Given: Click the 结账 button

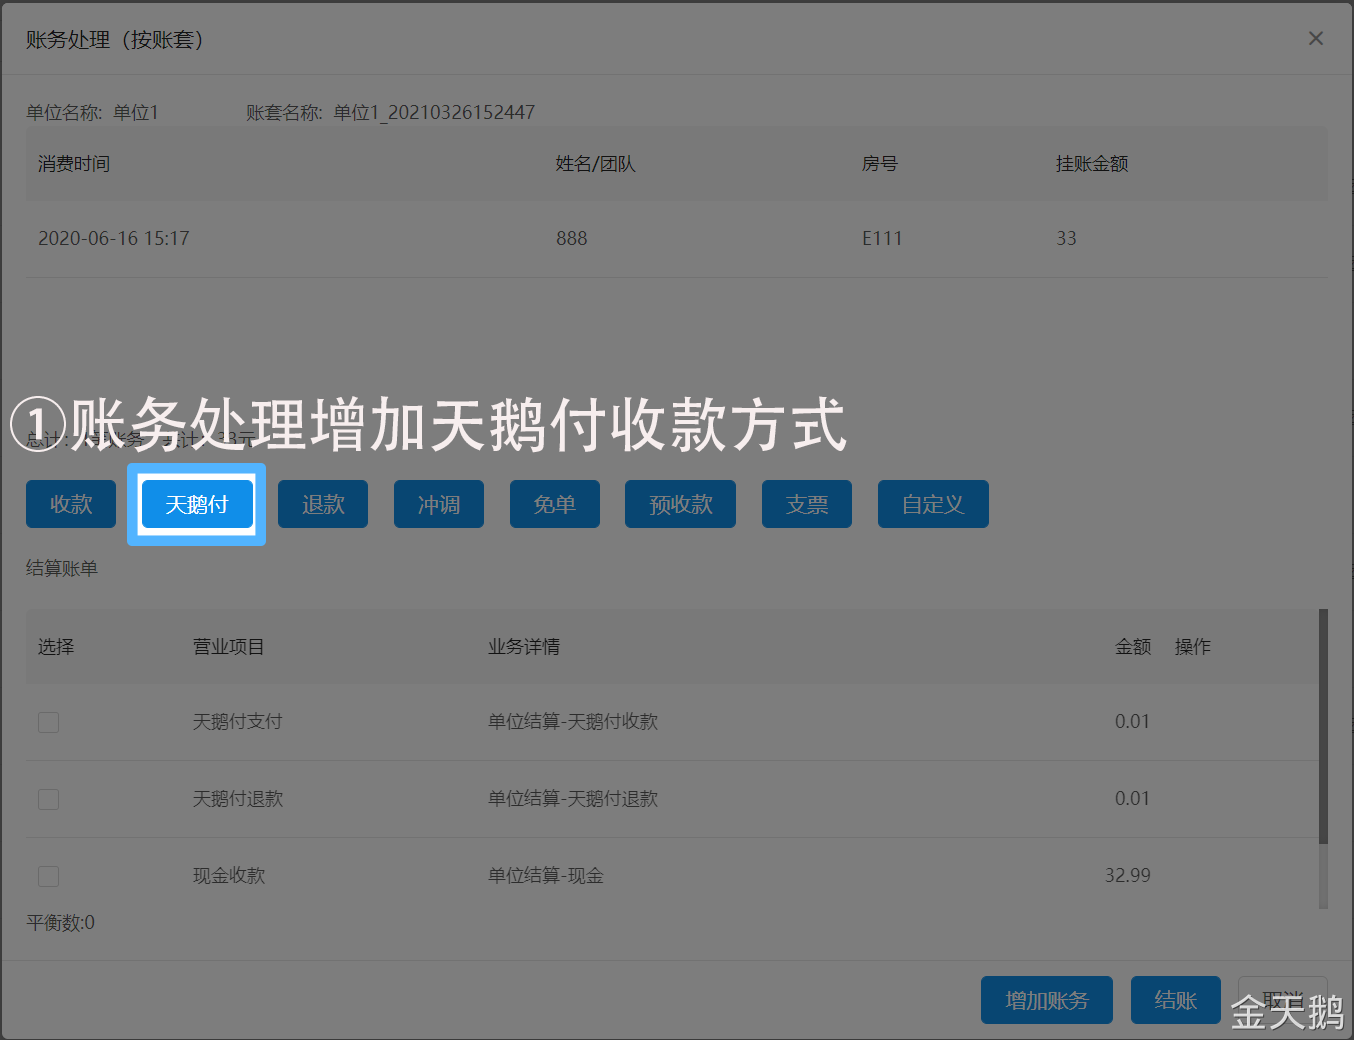Looking at the screenshot, I should (1176, 1000).
